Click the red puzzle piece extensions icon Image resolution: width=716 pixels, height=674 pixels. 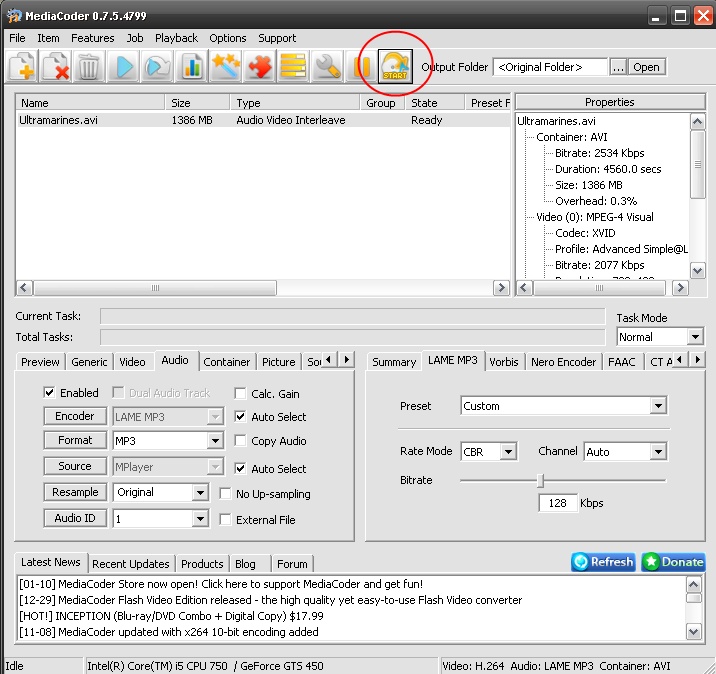pos(259,67)
